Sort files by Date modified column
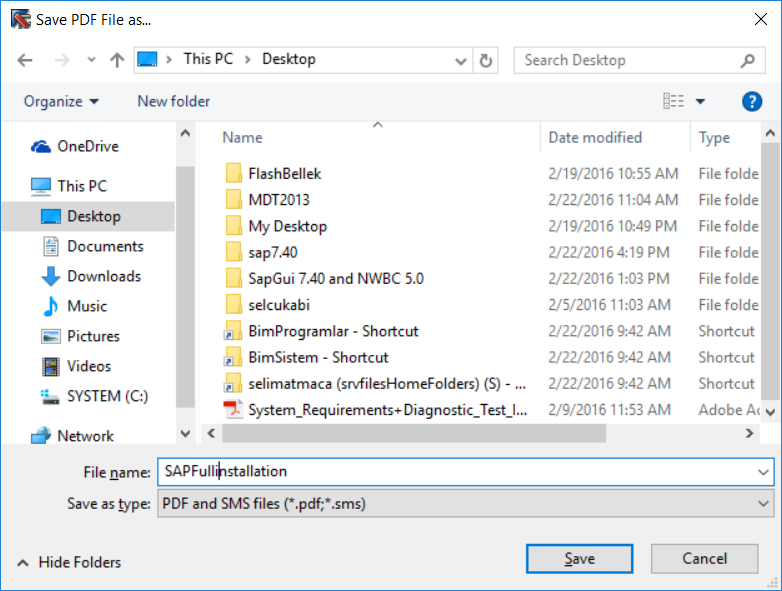This screenshot has width=782, height=591. click(595, 137)
